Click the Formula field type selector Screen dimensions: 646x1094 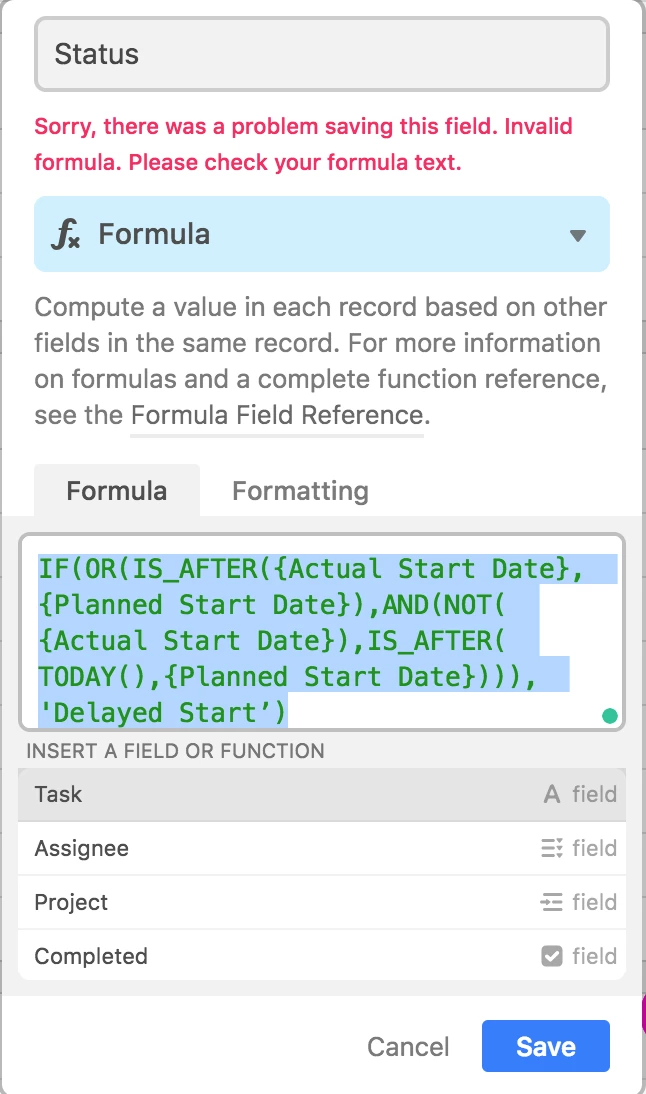tap(321, 235)
